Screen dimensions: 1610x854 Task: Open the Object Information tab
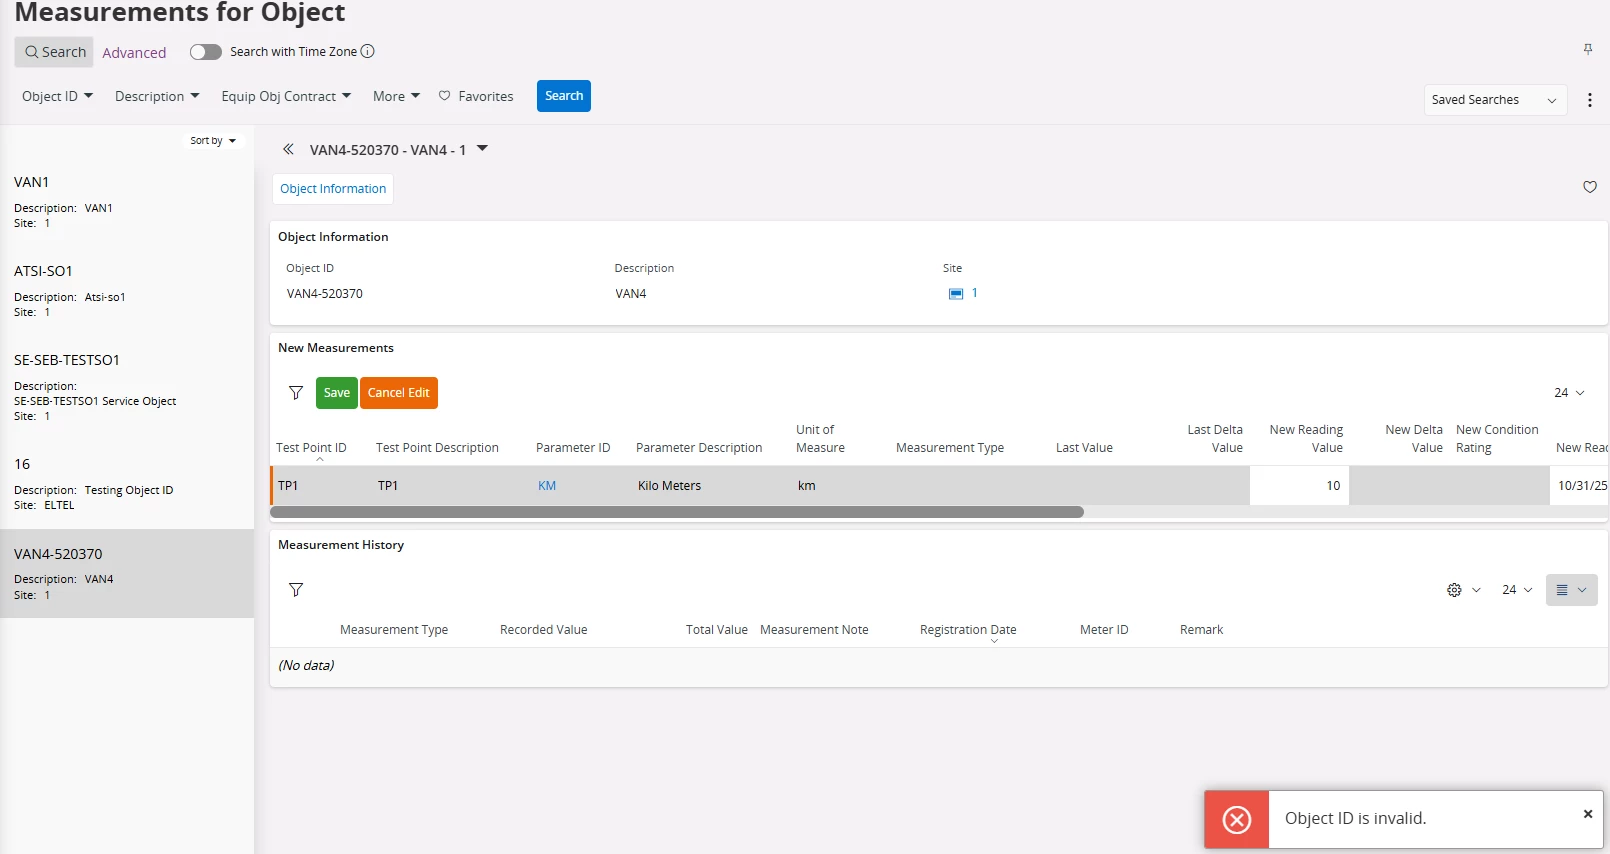(333, 189)
